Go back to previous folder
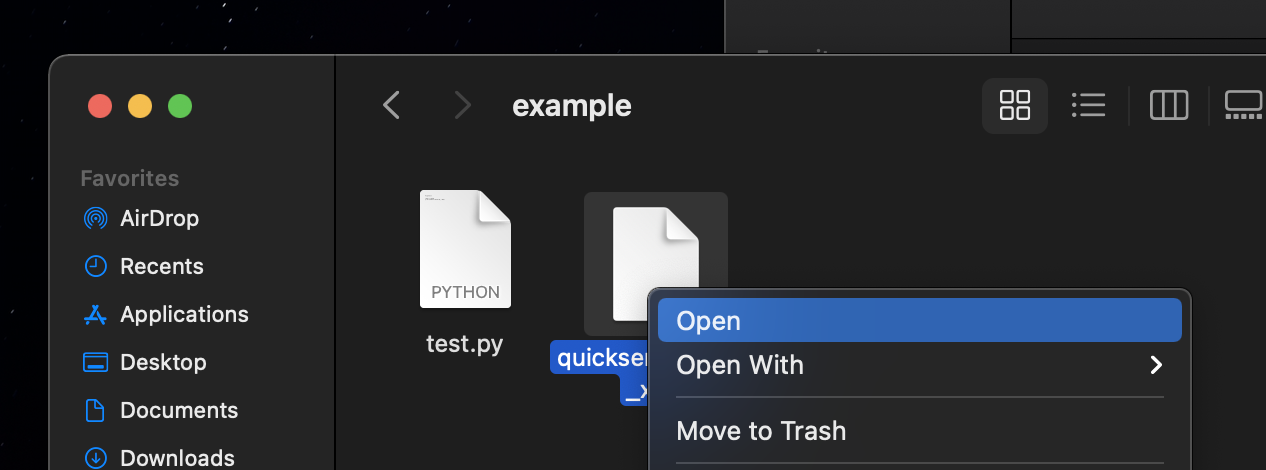This screenshot has height=470, width=1266. point(392,105)
